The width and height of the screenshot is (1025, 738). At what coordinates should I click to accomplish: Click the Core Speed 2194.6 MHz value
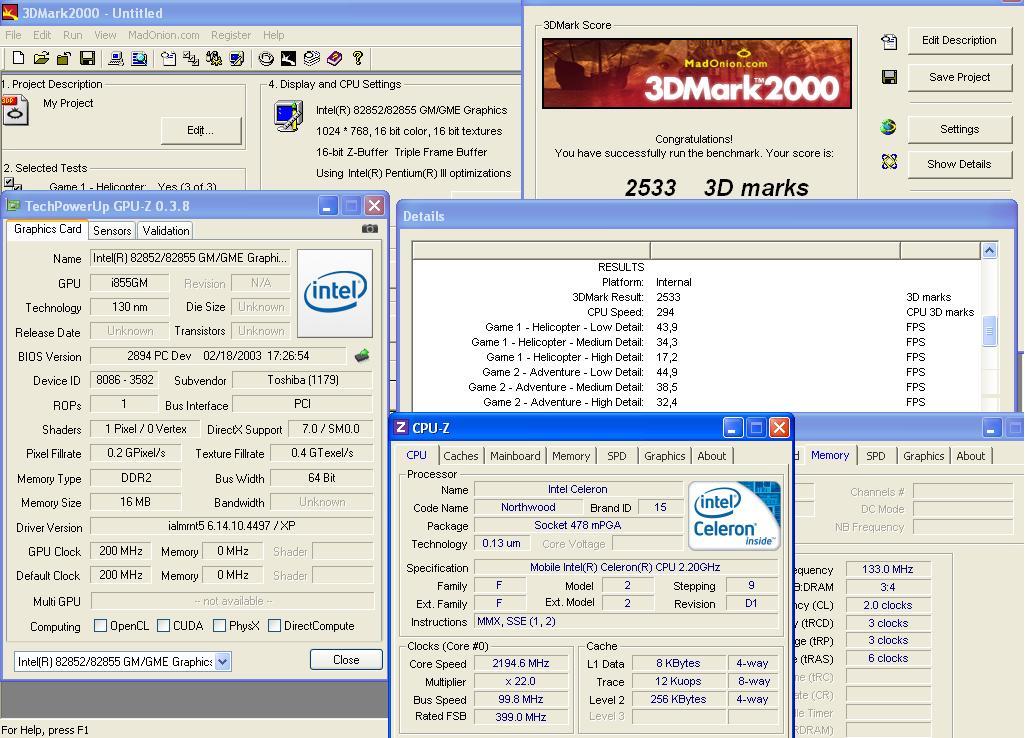[521, 663]
